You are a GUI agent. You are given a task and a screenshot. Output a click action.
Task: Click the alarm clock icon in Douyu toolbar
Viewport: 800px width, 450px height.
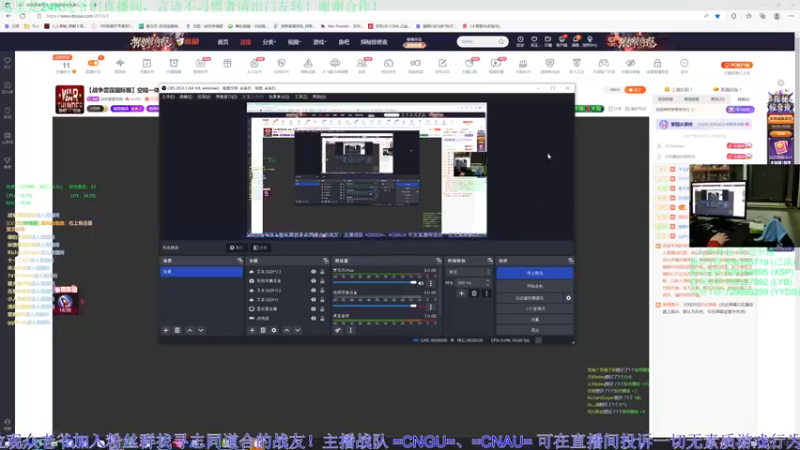[x=174, y=63]
